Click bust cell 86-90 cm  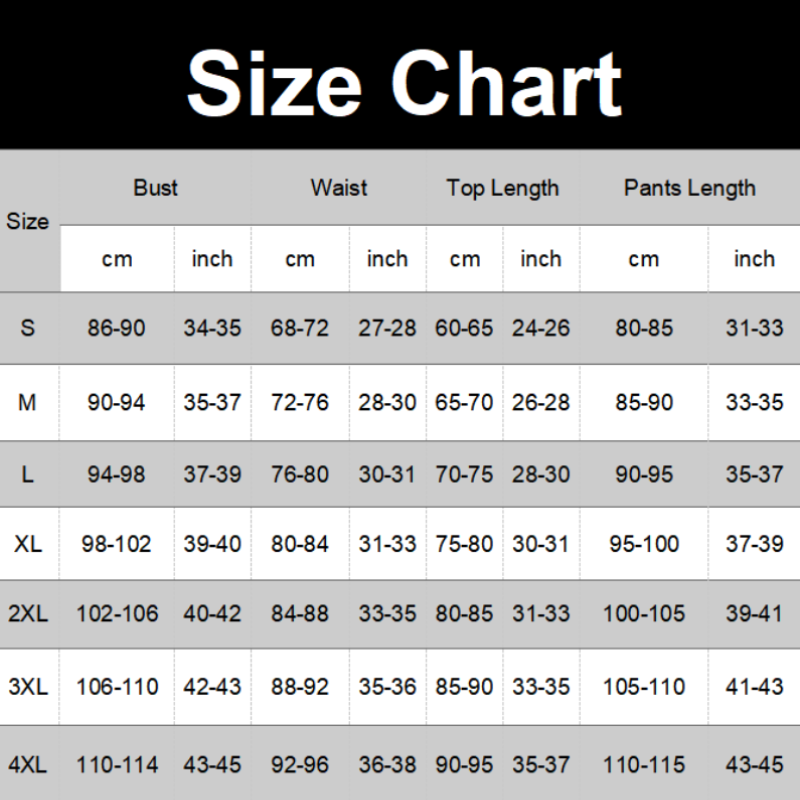pyautogui.click(x=117, y=328)
